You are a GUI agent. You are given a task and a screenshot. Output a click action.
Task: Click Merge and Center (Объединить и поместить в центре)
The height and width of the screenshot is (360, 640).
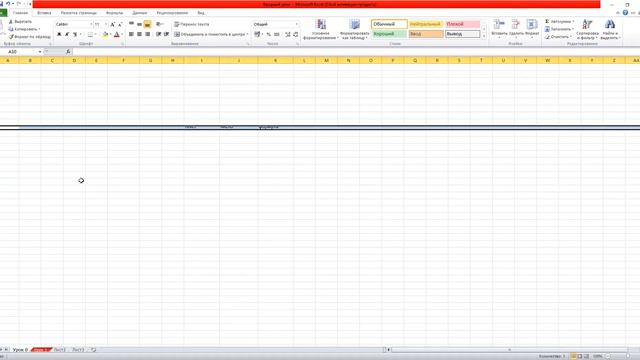click(x=211, y=34)
